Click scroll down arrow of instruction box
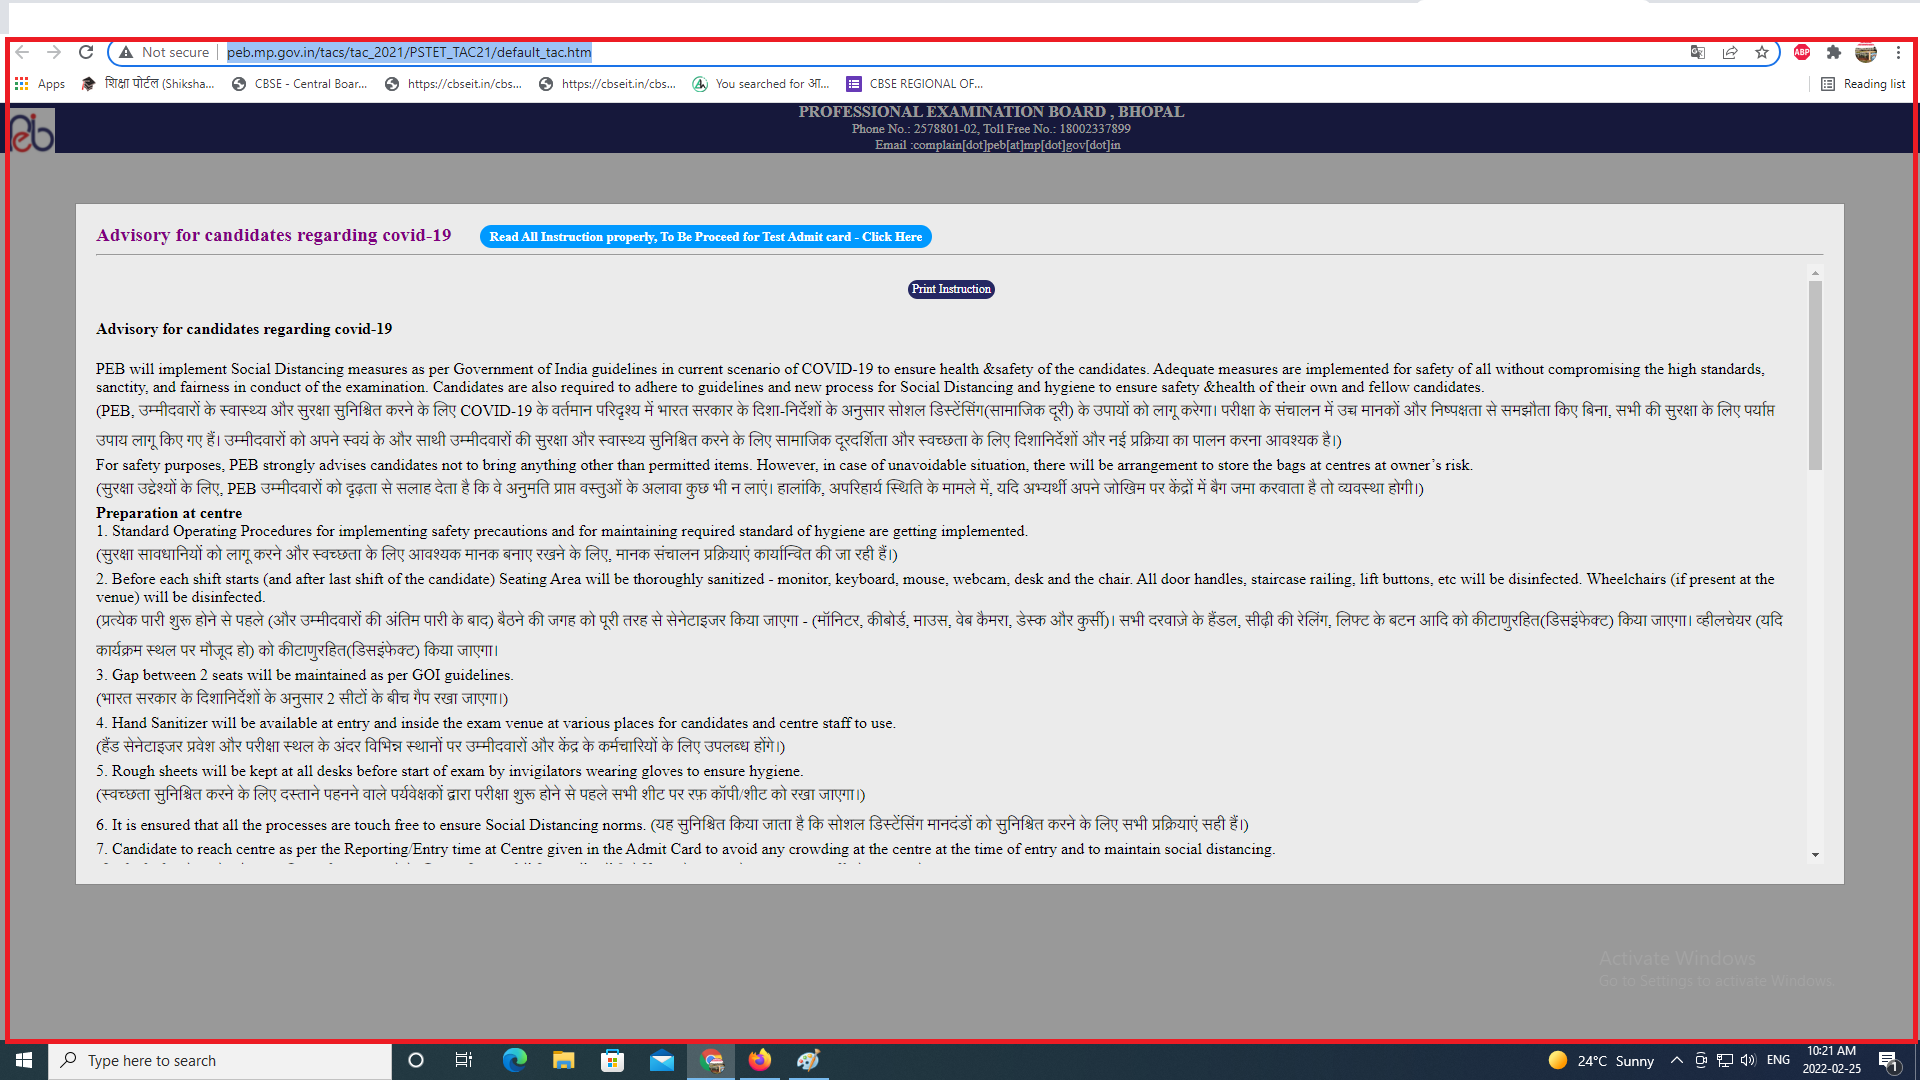Image resolution: width=1920 pixels, height=1080 pixels. tap(1815, 855)
